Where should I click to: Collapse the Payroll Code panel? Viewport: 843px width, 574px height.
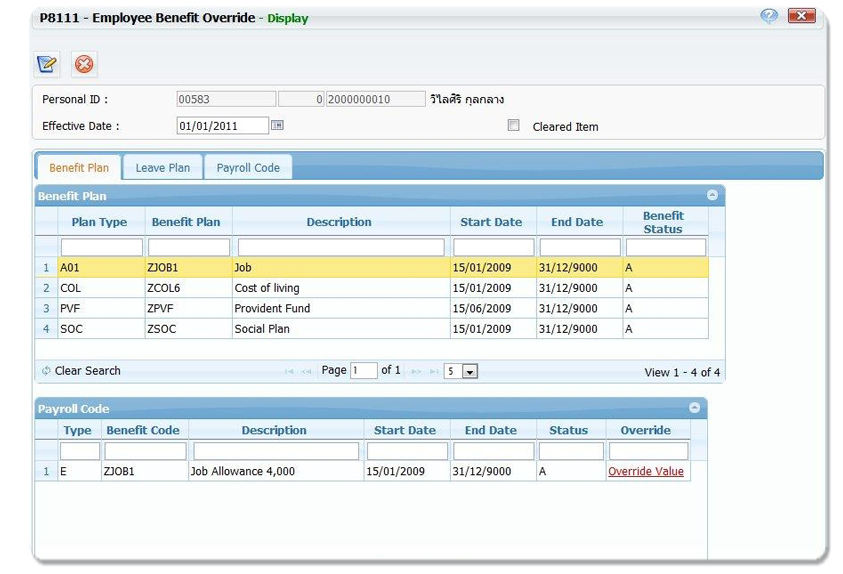pos(694,408)
